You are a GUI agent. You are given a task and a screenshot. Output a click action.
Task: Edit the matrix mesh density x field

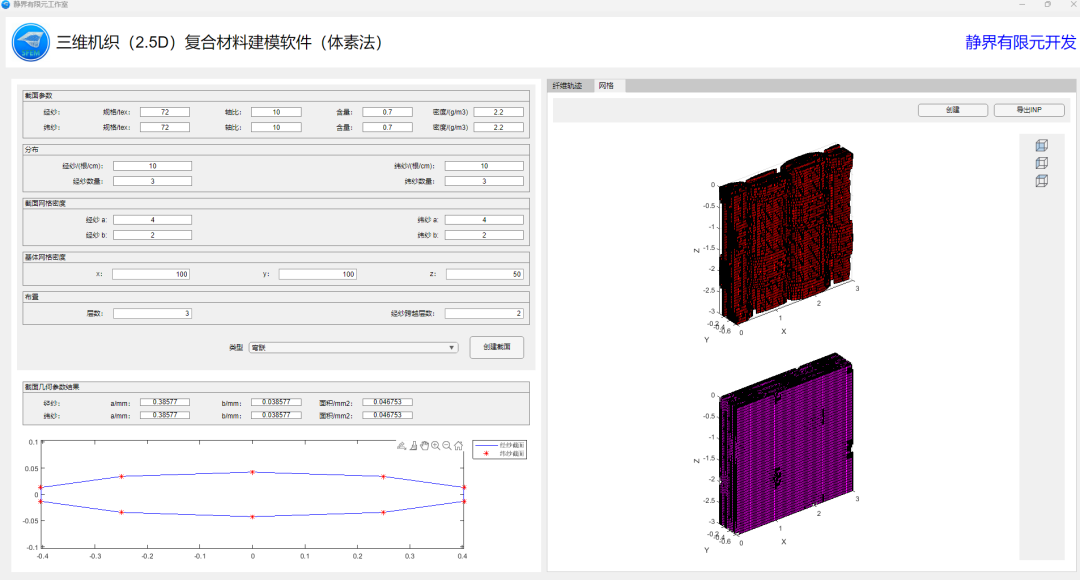(x=151, y=274)
